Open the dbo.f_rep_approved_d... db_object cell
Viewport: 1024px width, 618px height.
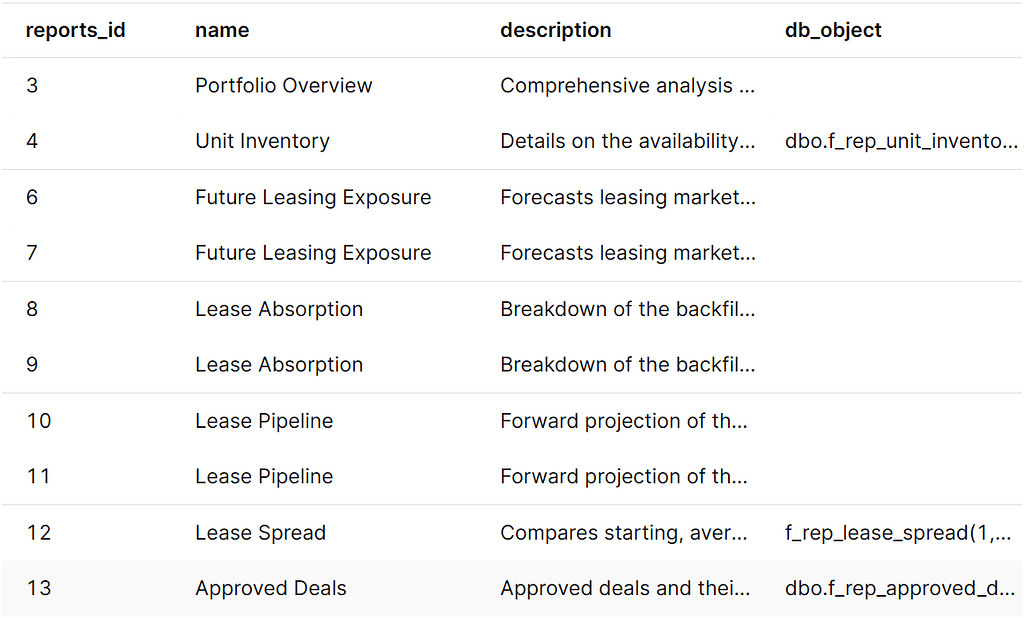point(901,589)
